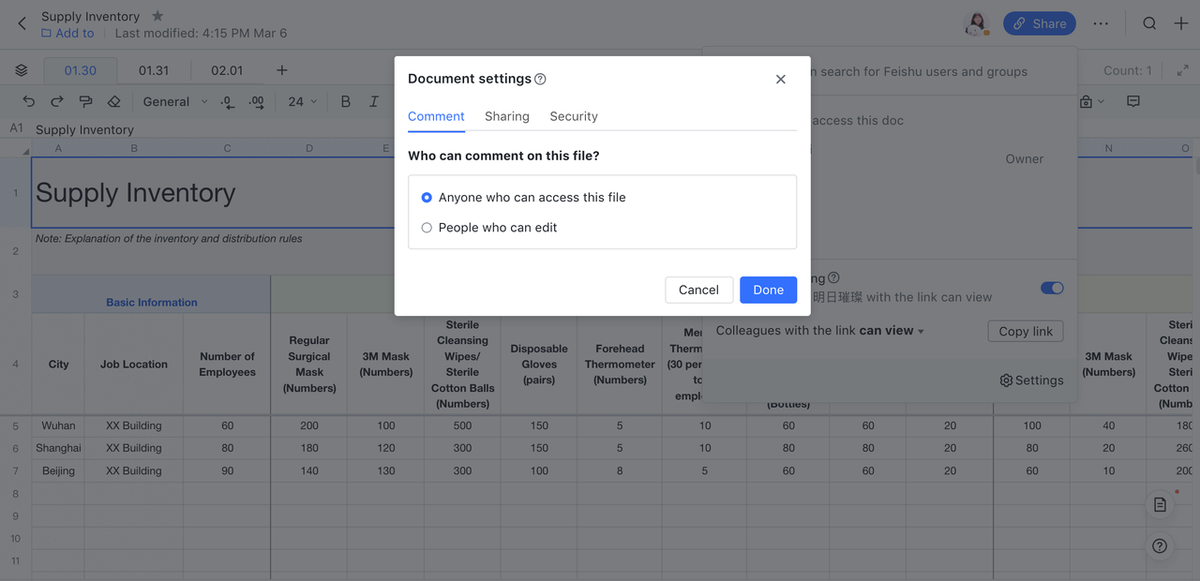1200x581 pixels.
Task: Open the sheet list layers icon
Action: pos(21,71)
